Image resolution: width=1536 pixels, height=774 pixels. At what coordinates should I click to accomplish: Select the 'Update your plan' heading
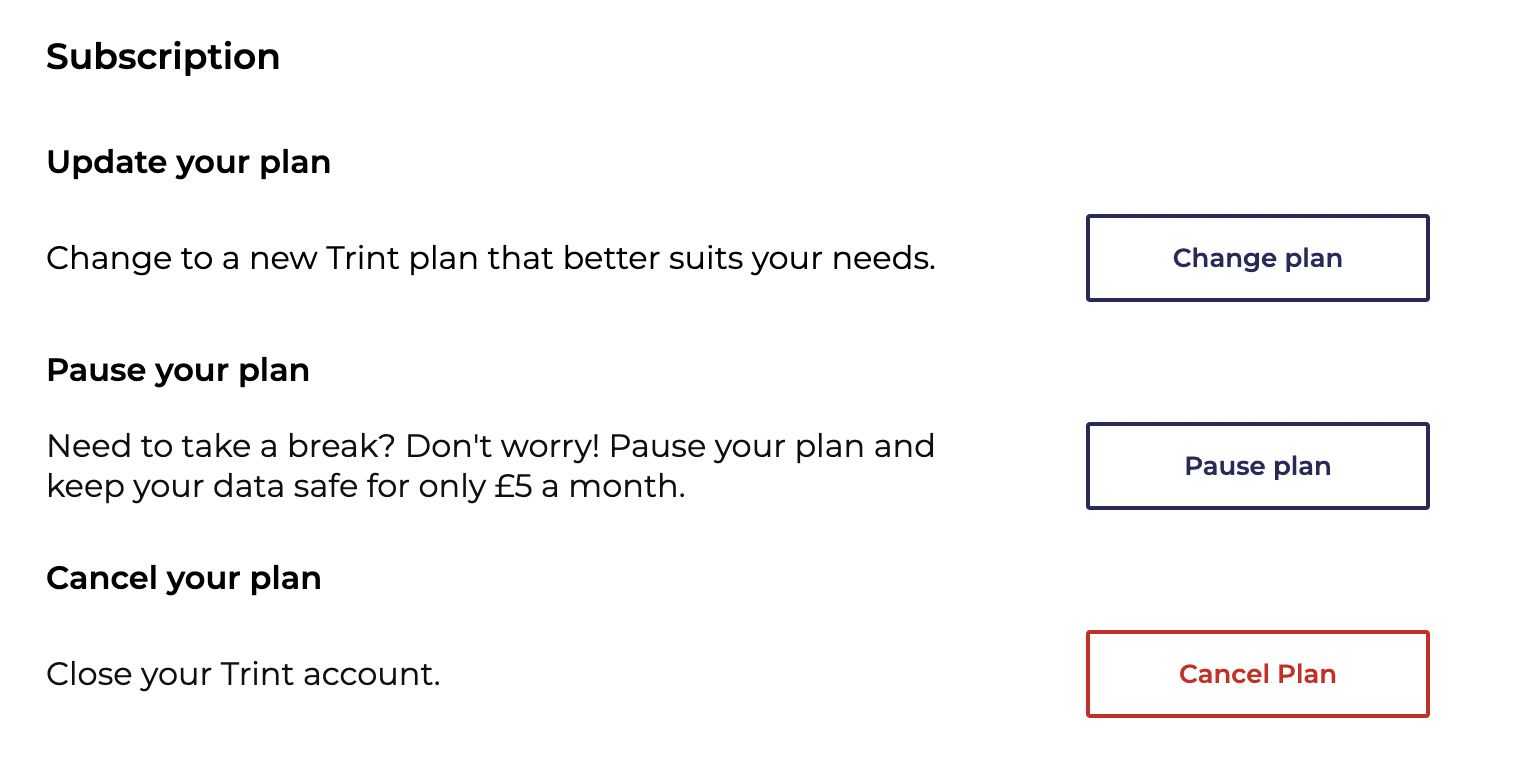188,162
